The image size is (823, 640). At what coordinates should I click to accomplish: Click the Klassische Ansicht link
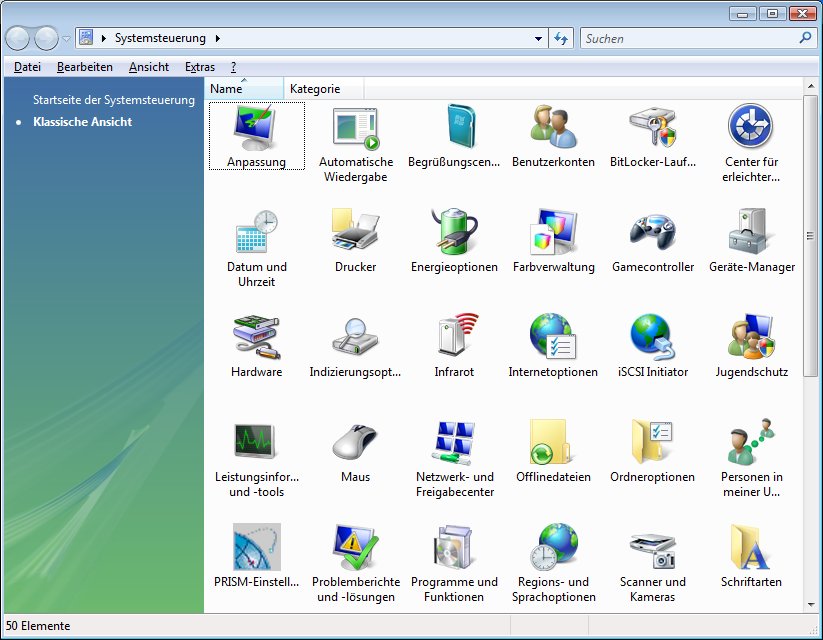click(x=82, y=122)
